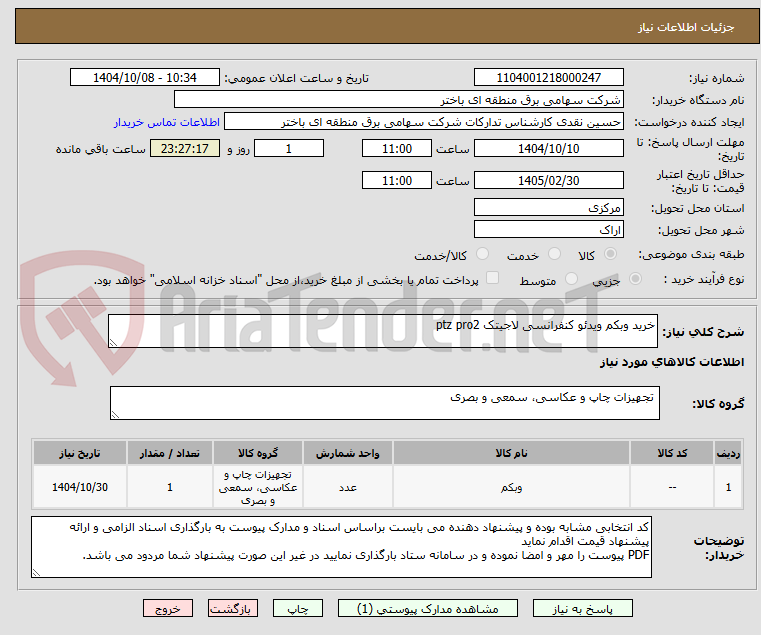Click the عدد unit cell
Image resolution: width=761 pixels, height=635 pixels.
(x=348, y=487)
